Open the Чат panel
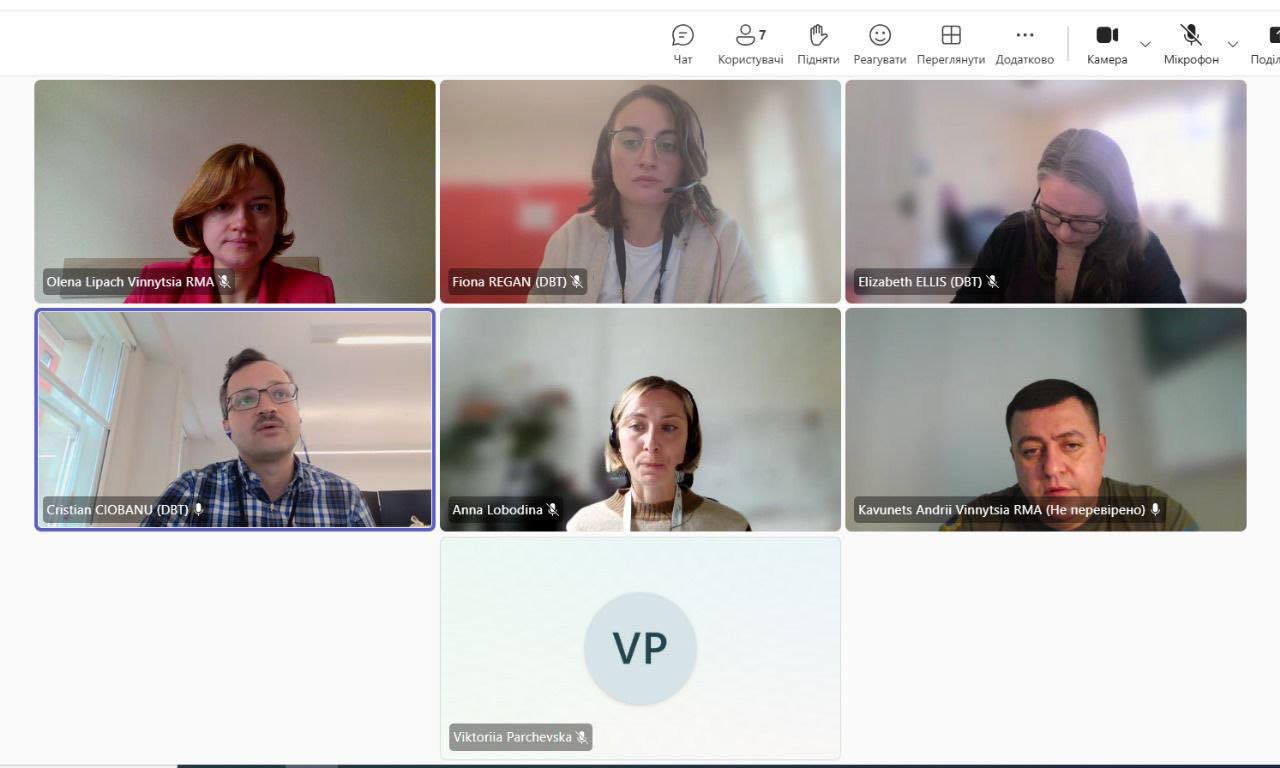The width and height of the screenshot is (1280, 768). [x=683, y=45]
